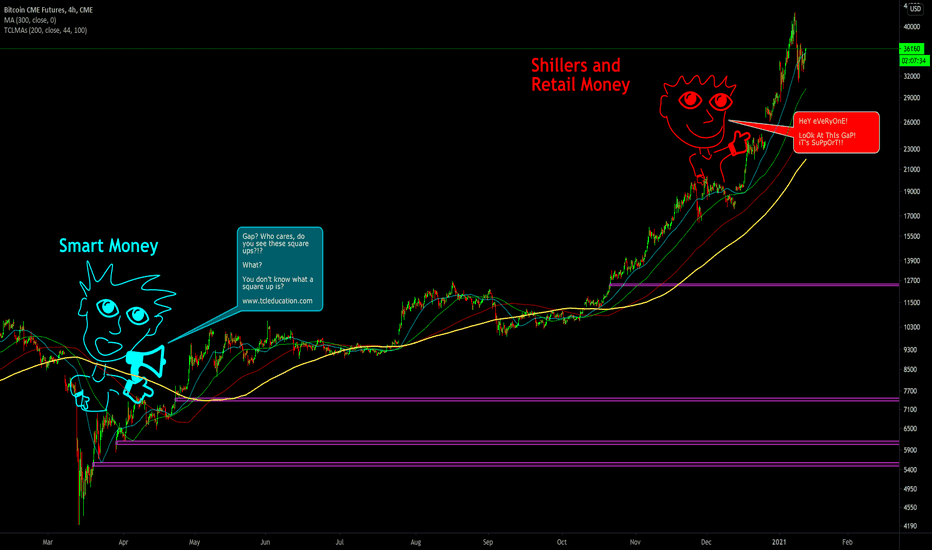Select the teal 'Gap? Who cares' callout

[x=279, y=269]
